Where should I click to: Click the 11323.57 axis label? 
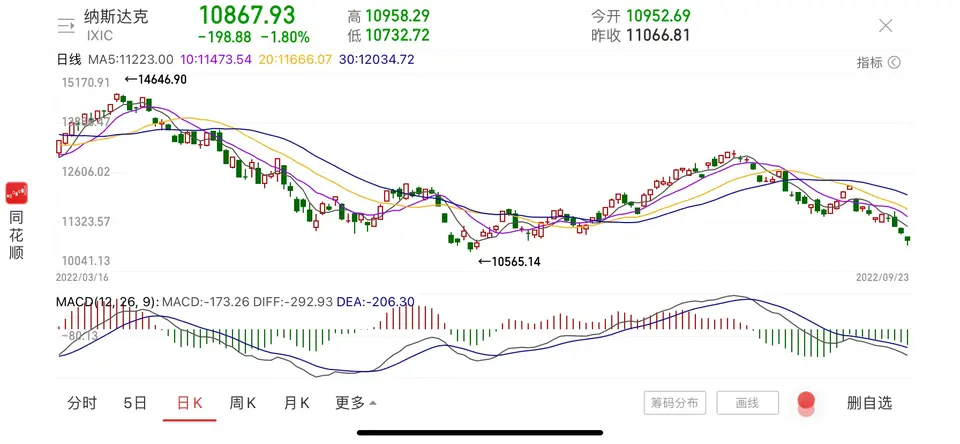coord(86,221)
